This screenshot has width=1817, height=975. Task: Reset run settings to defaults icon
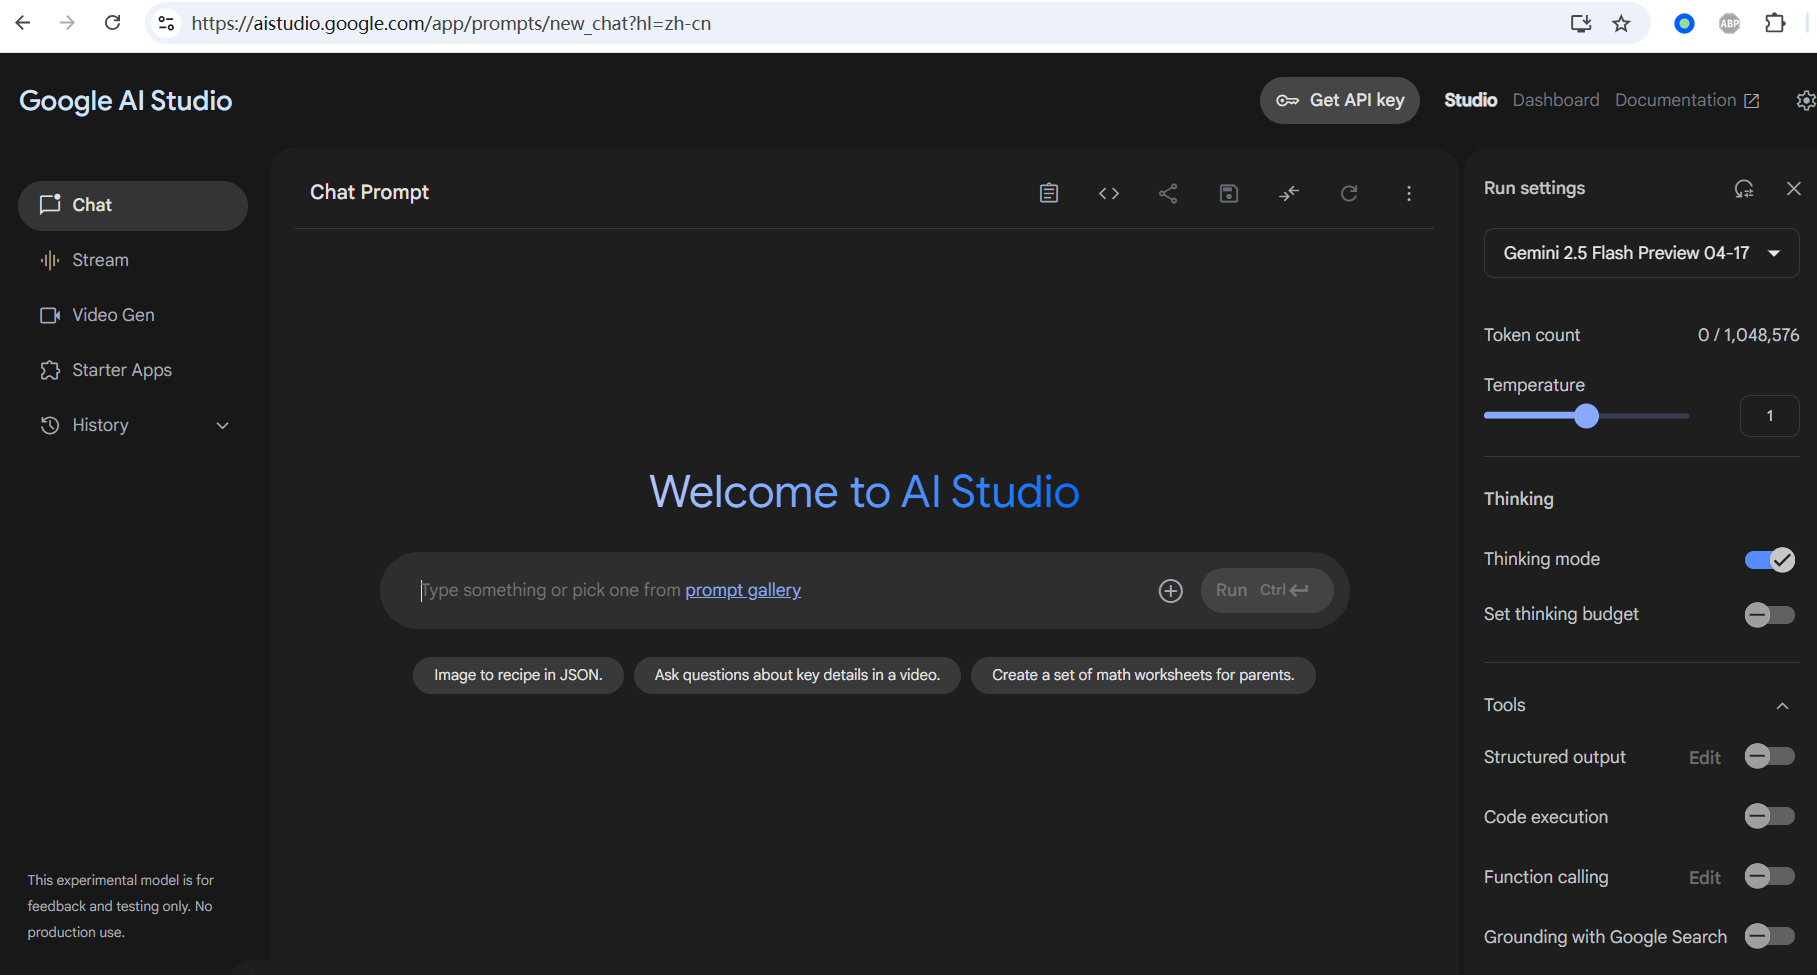pyautogui.click(x=1744, y=188)
